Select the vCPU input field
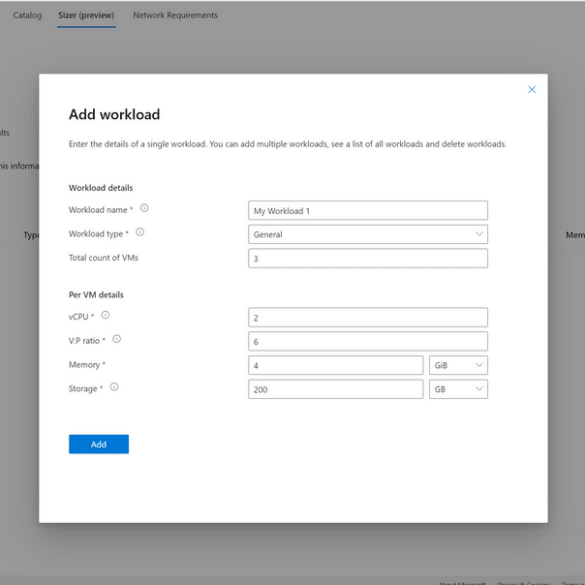 click(x=367, y=317)
